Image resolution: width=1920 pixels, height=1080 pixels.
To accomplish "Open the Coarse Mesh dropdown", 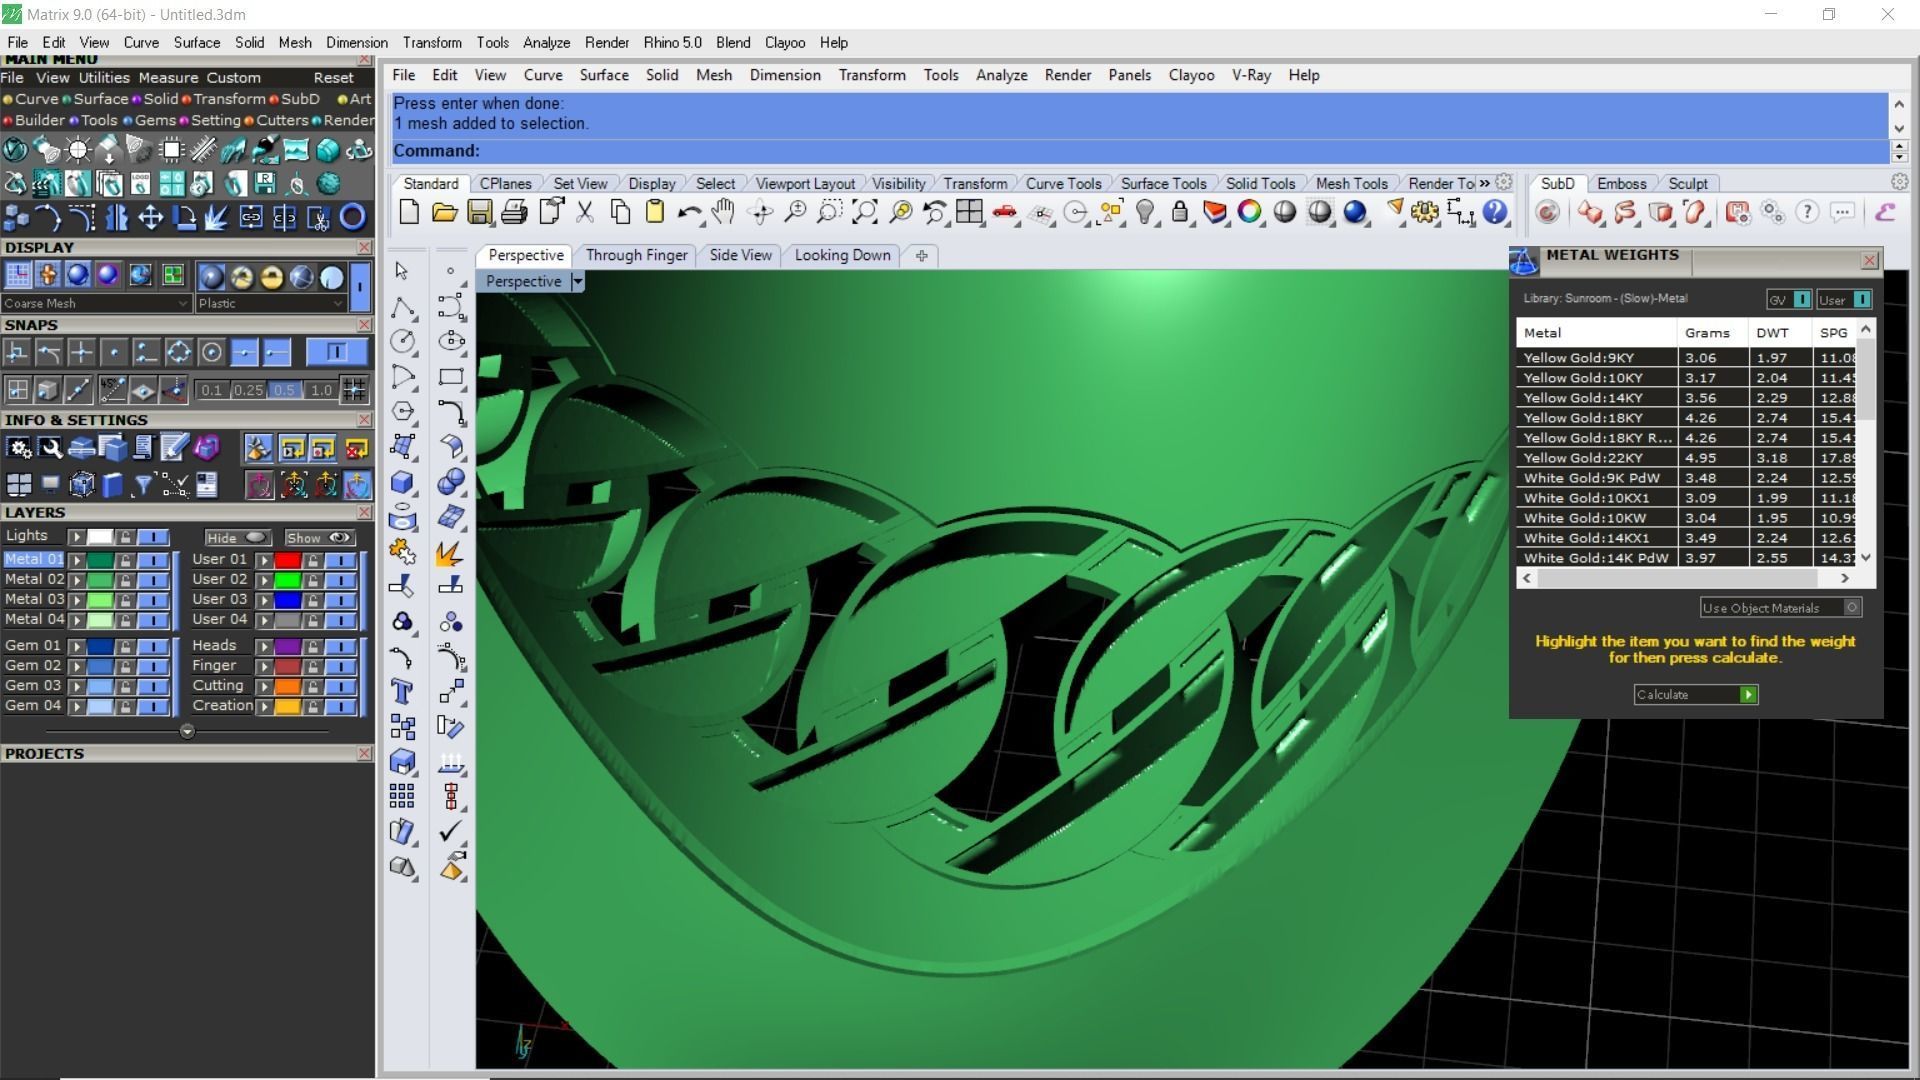I will pos(96,303).
